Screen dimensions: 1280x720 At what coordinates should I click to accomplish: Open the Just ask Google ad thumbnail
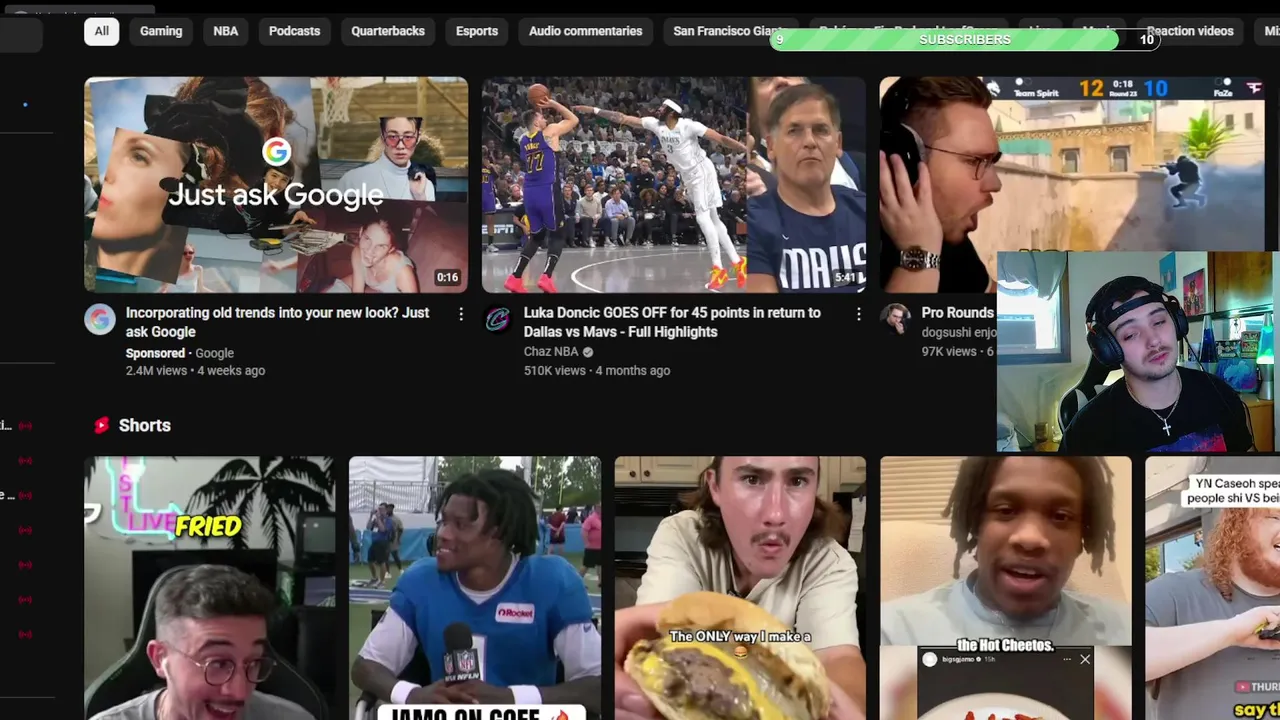[276, 185]
